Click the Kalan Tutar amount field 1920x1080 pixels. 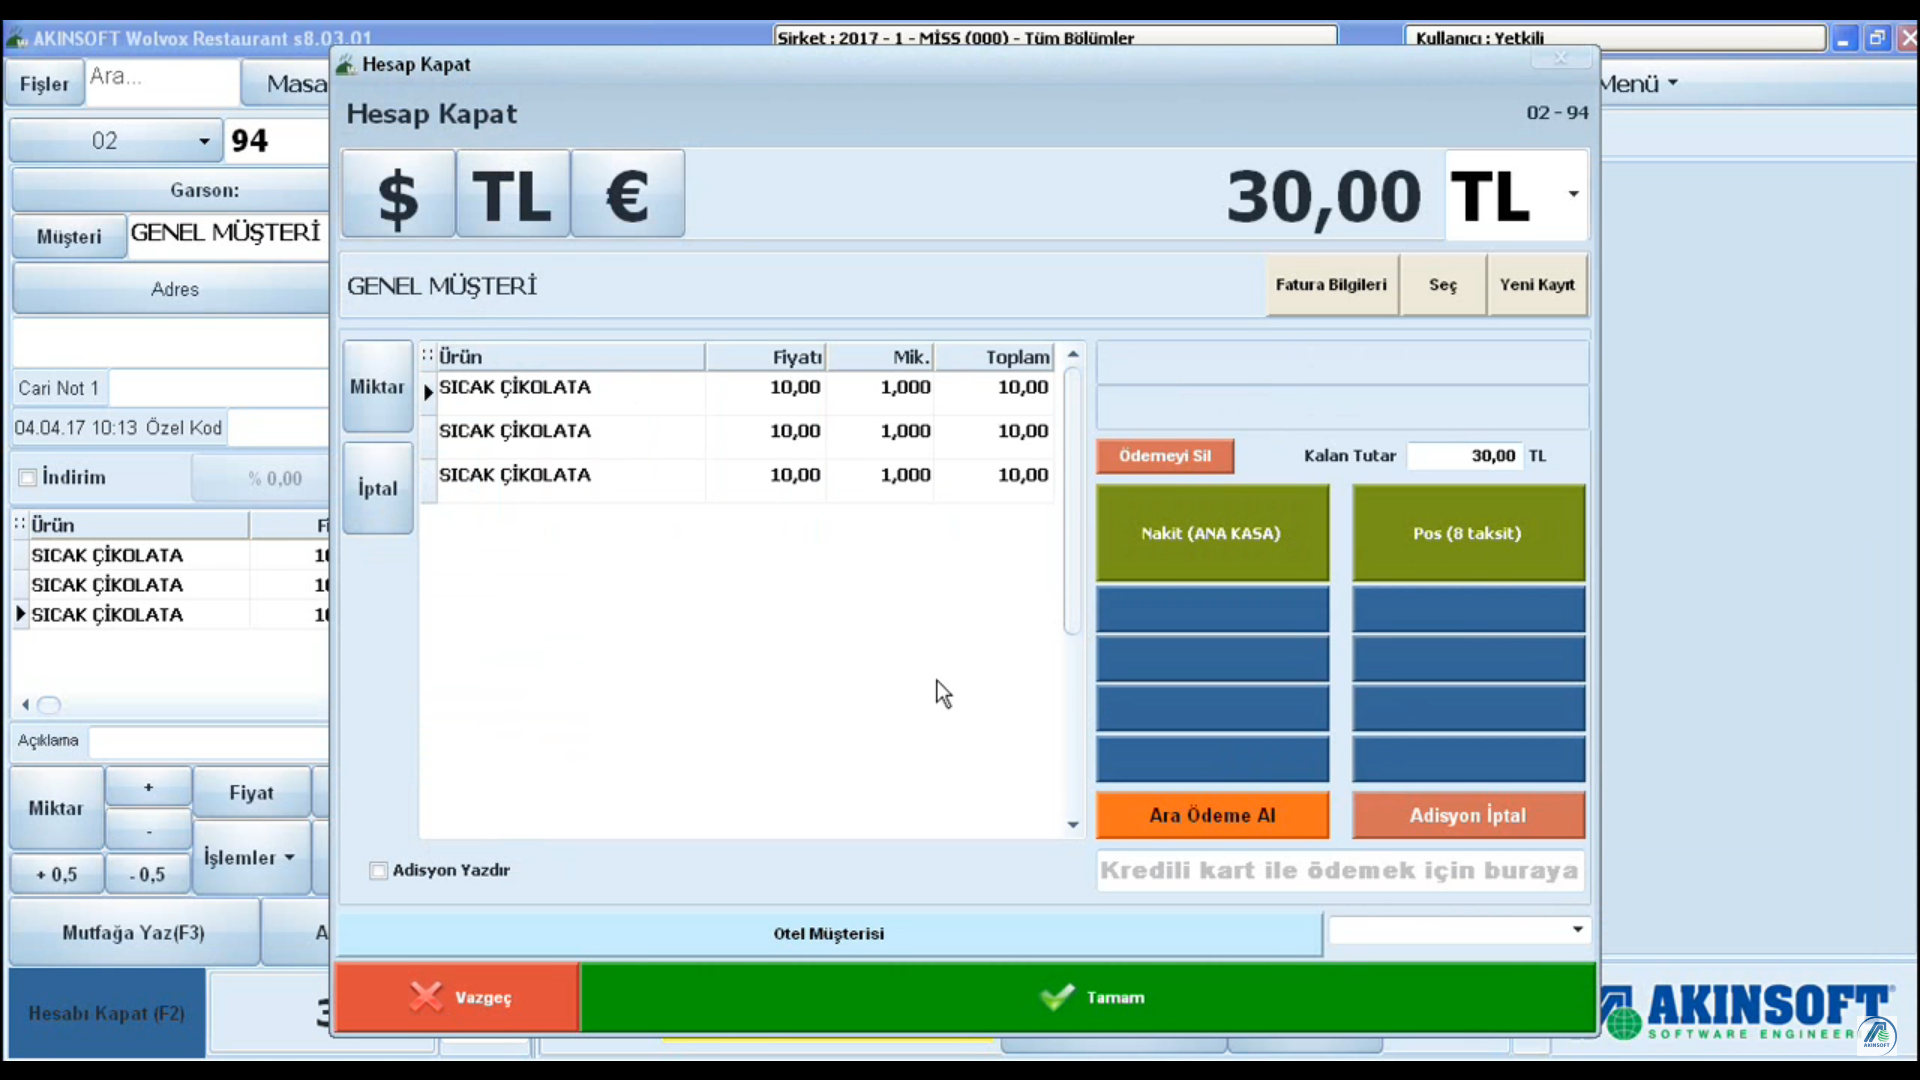coord(1464,456)
